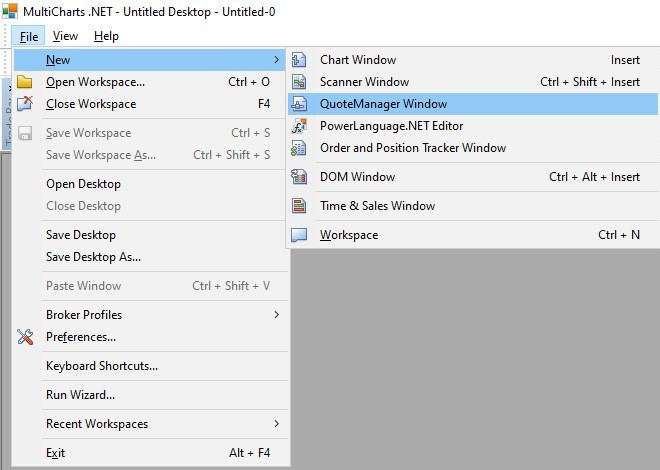Choose Close Workspace menu entry

[x=149, y=104]
